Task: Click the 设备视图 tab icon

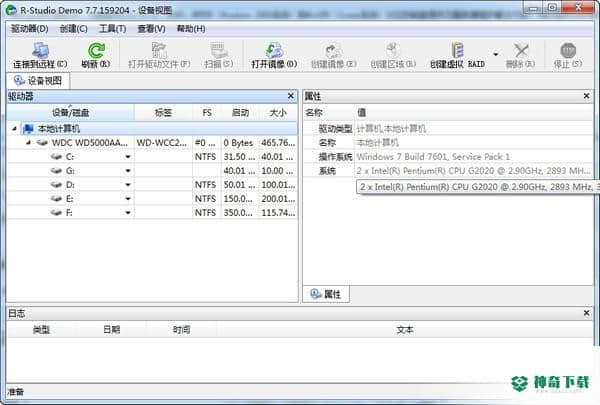Action: [x=19, y=80]
